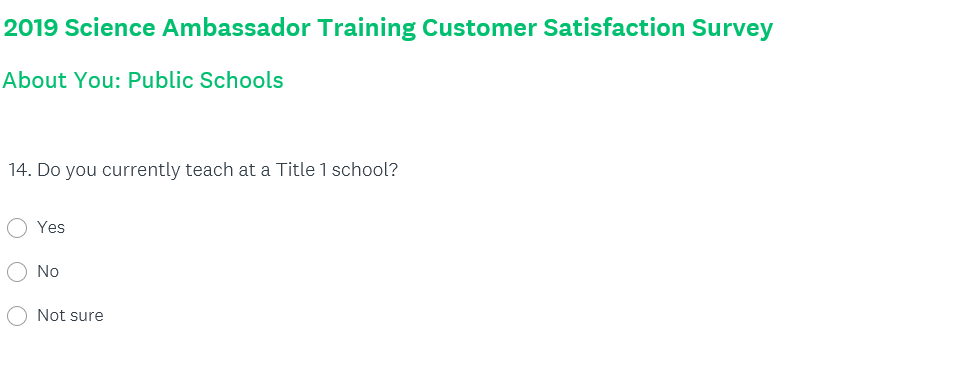
Task: Click the 'No' answer label text
Action: [48, 271]
